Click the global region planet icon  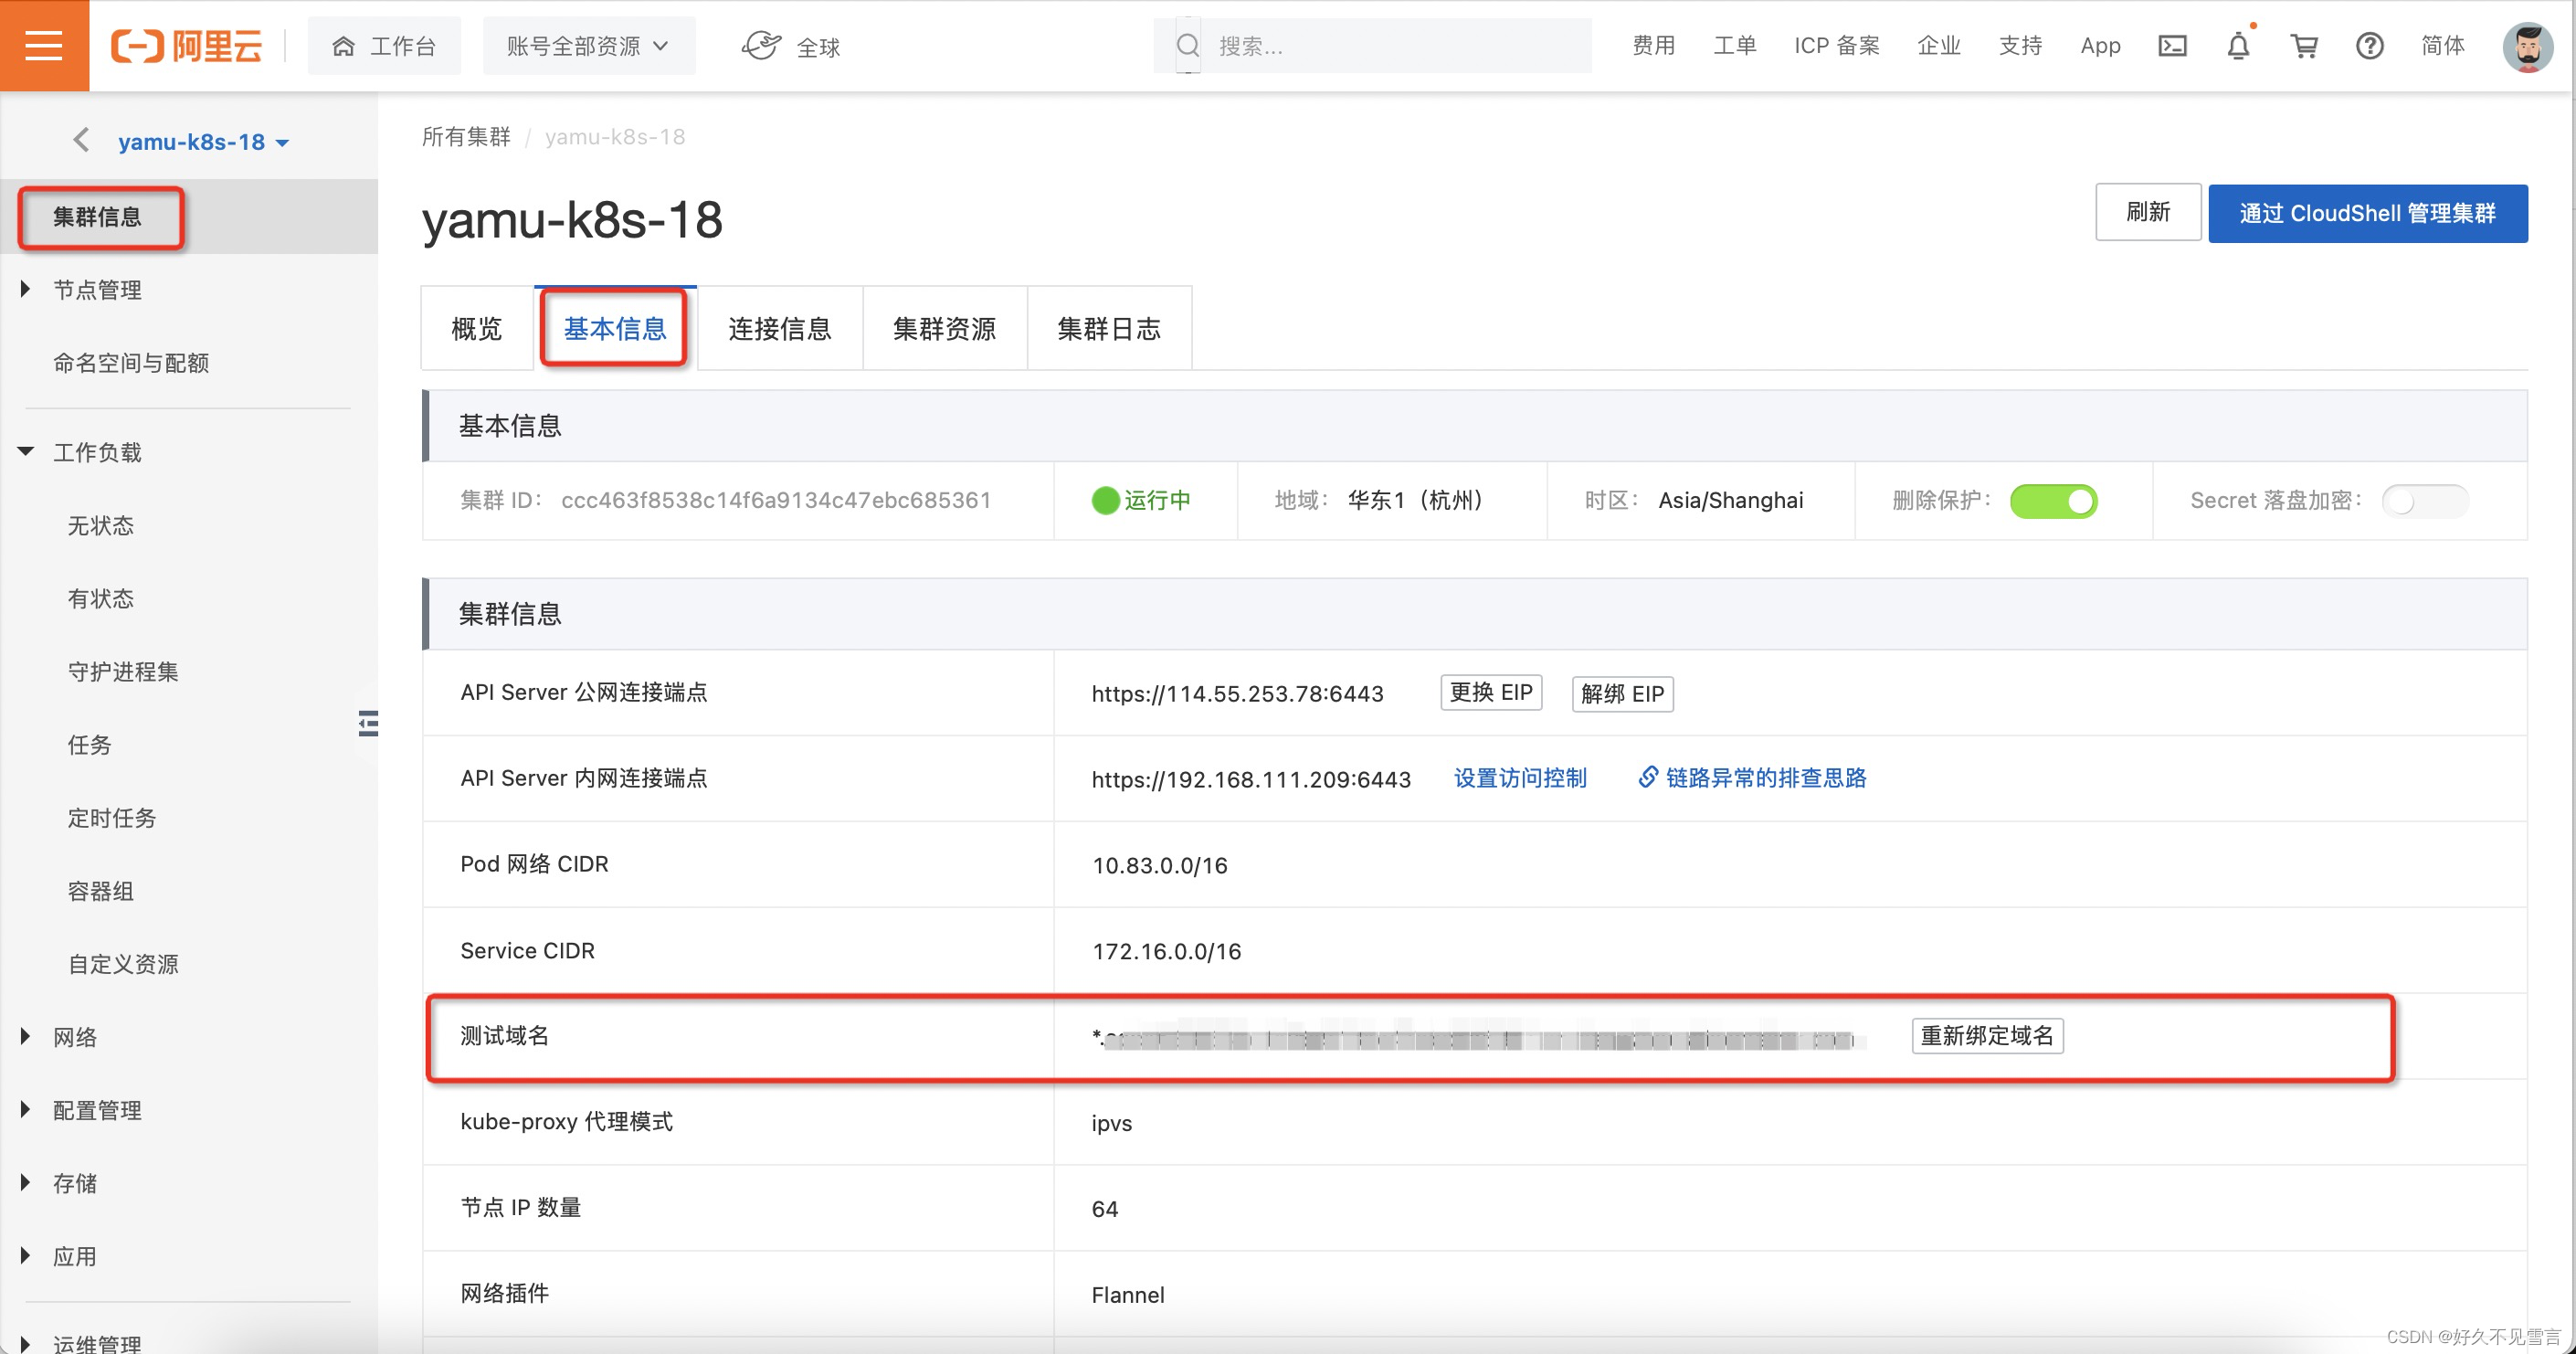[761, 46]
